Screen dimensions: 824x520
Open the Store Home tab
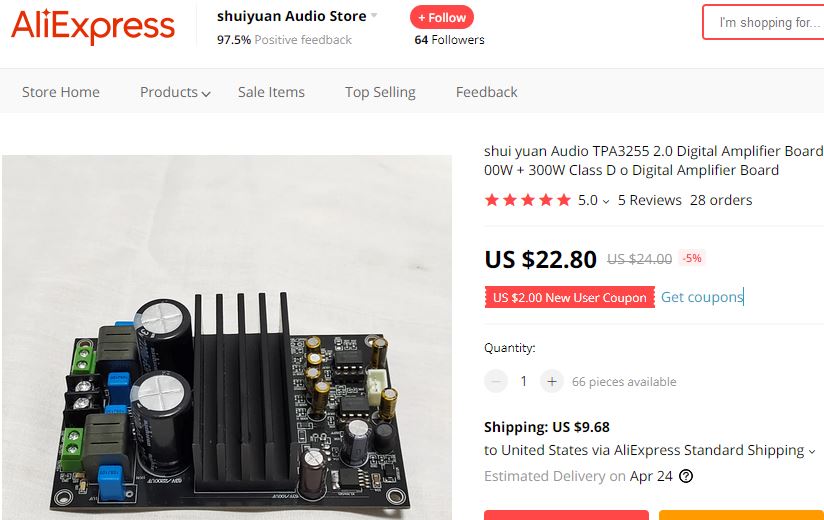coord(61,92)
